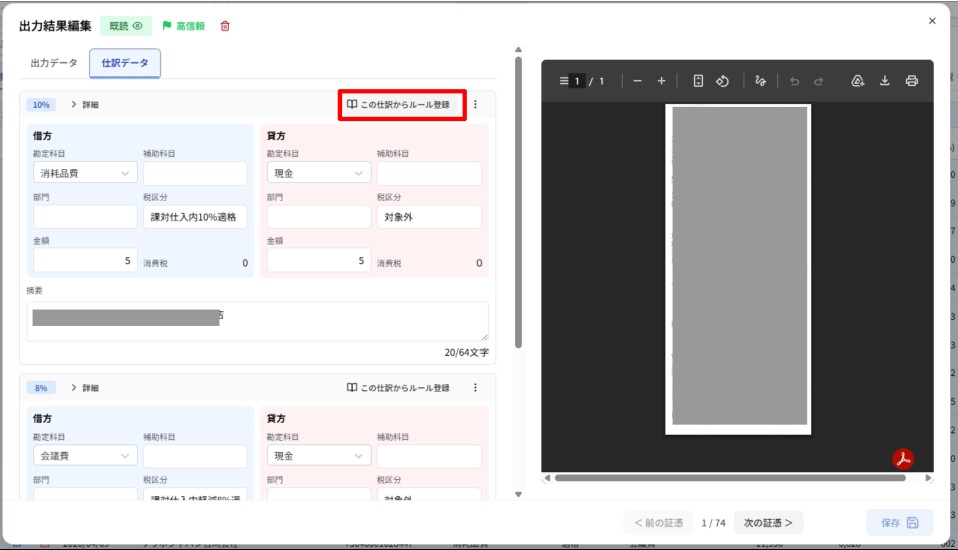Click the 8% tax rate badge
958x550 pixels.
click(41, 387)
